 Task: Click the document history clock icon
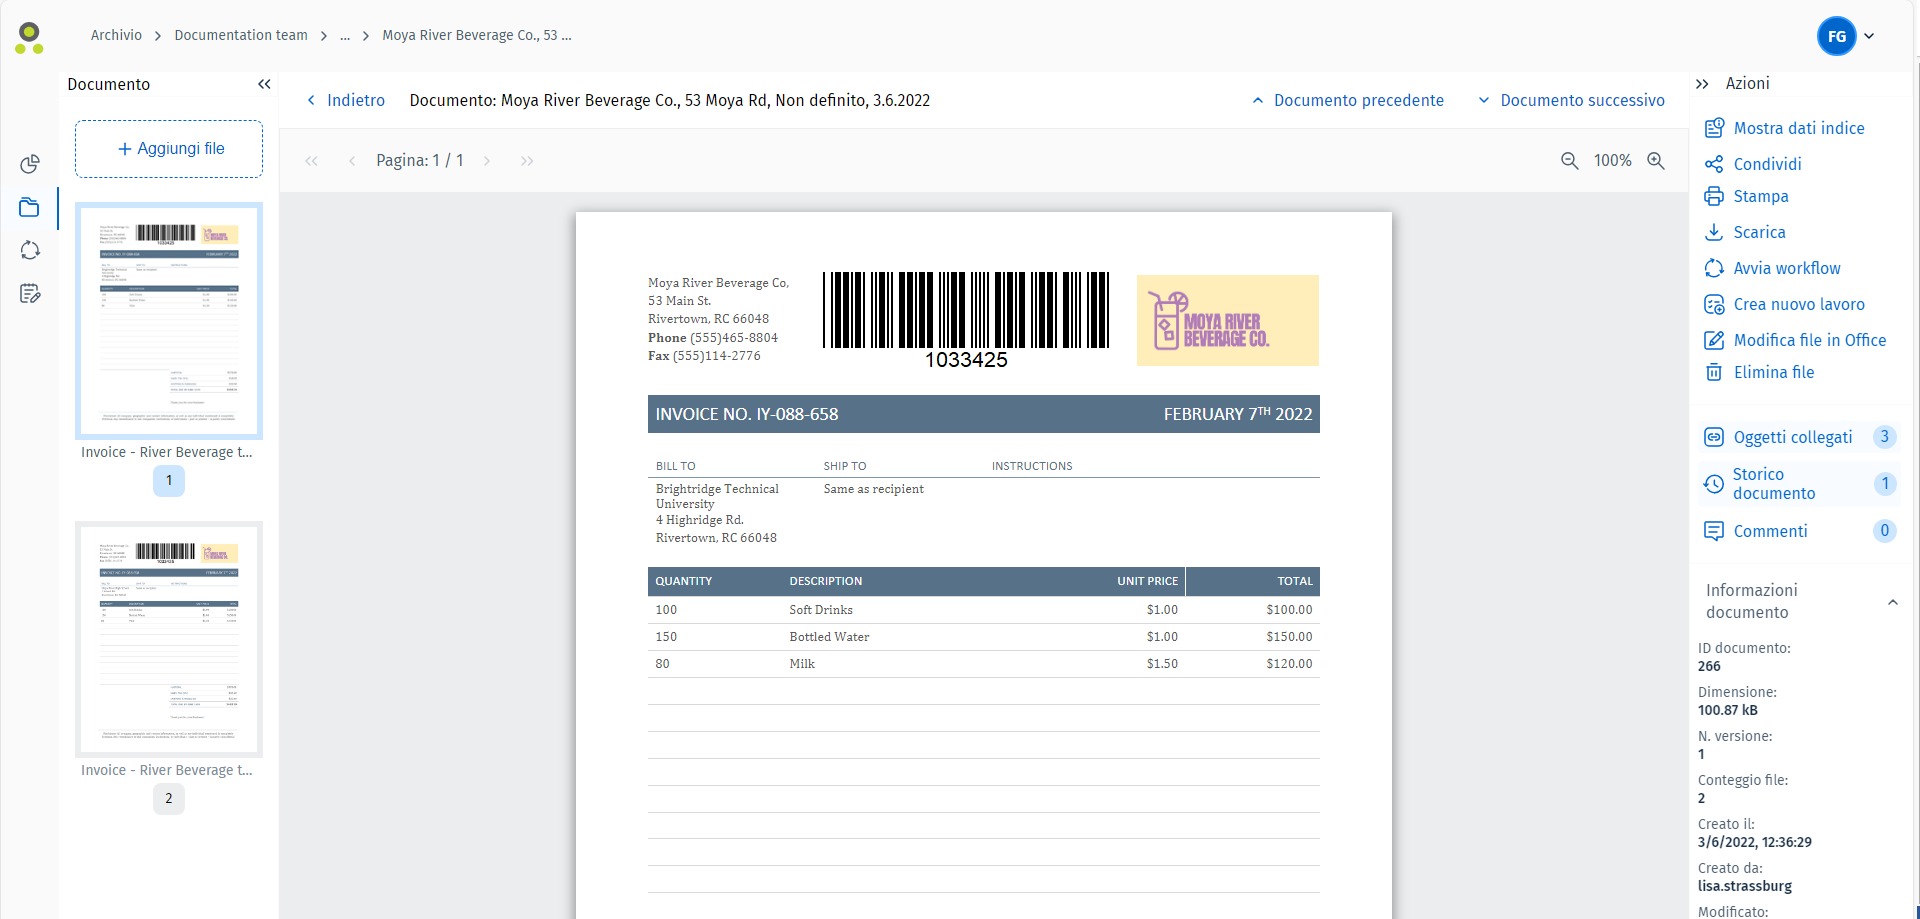(1714, 484)
